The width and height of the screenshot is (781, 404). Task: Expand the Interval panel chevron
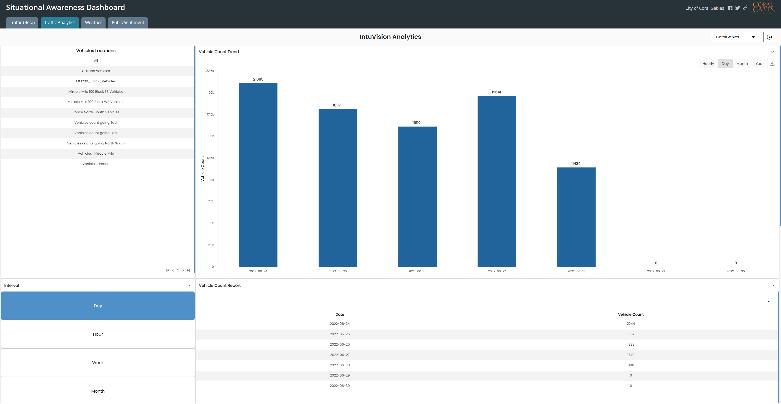(190, 285)
